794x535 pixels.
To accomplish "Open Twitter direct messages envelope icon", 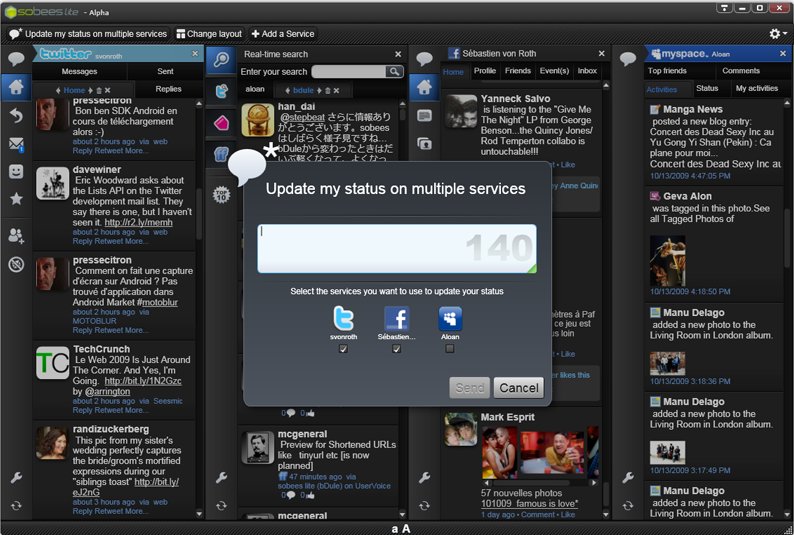I will (x=16, y=144).
